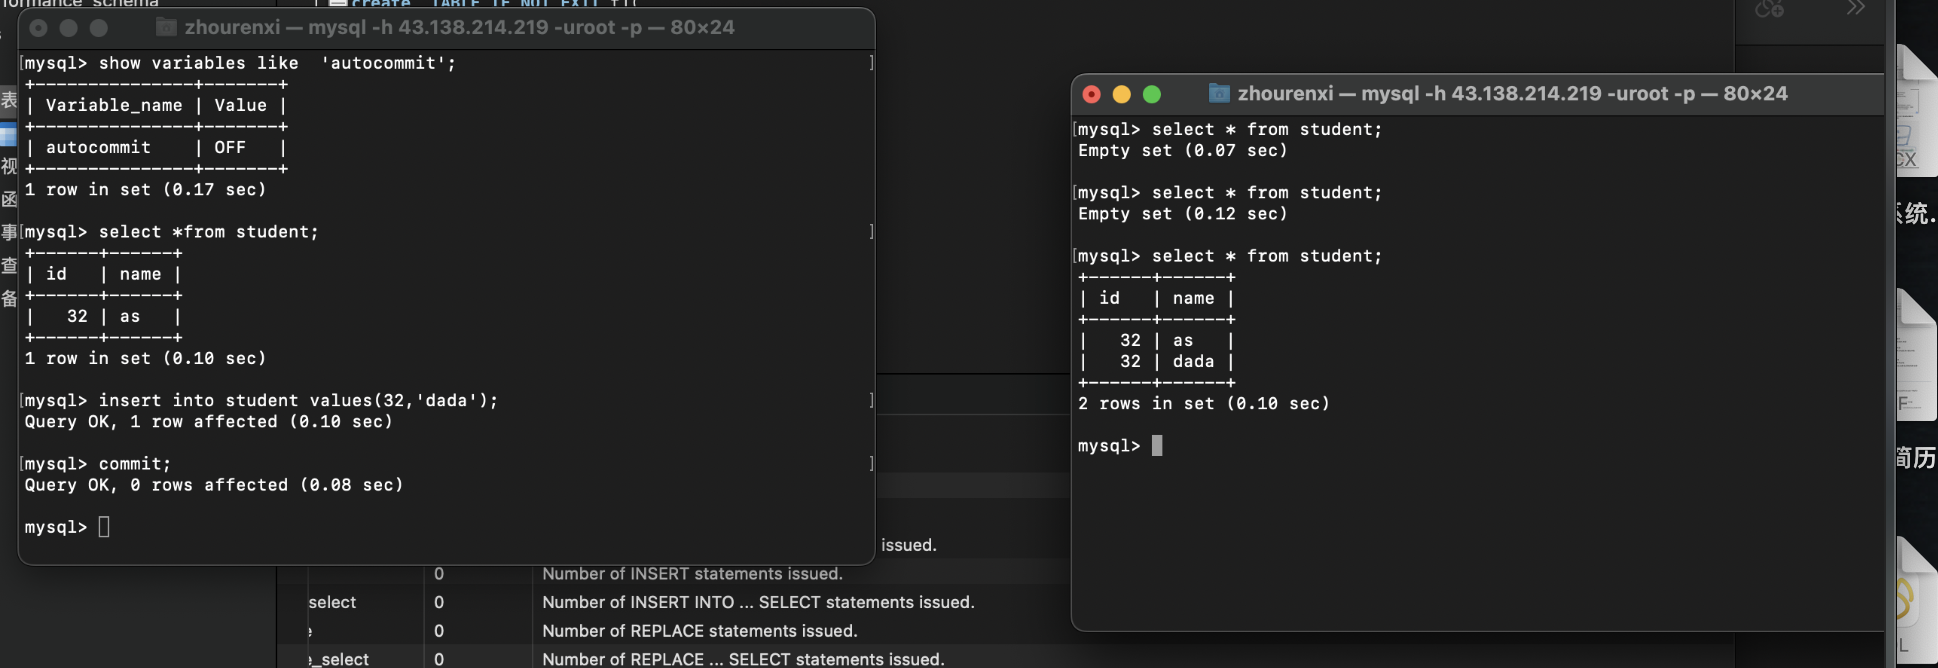
Task: Click the third 'select * from student;' in right terminal
Action: click(1267, 256)
